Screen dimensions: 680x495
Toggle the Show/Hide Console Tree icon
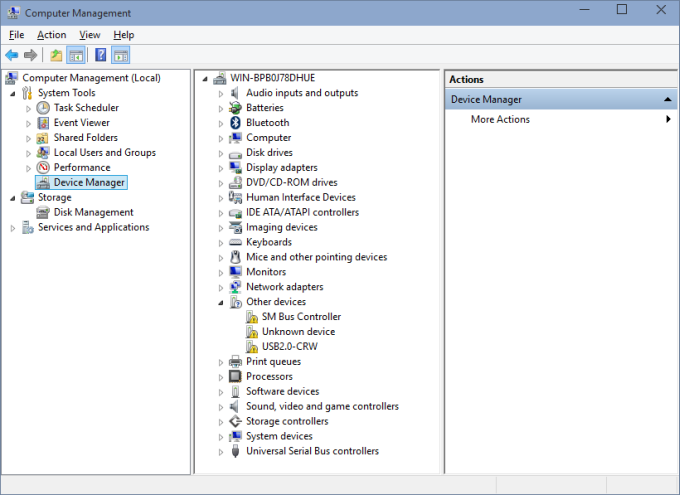tap(75, 55)
